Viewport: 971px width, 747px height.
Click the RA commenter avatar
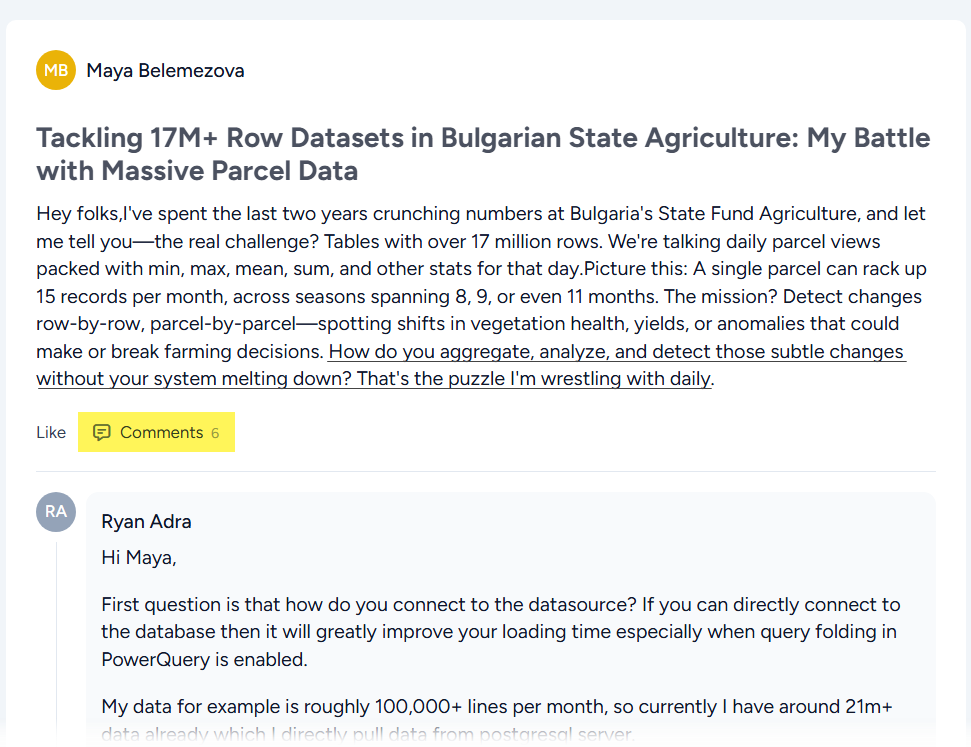click(56, 511)
